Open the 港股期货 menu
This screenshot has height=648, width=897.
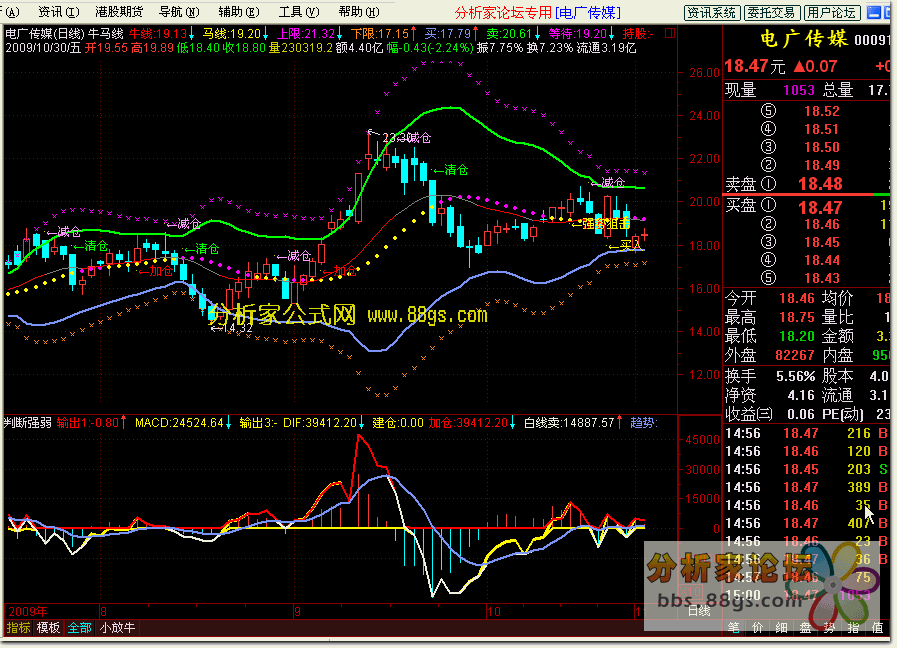coord(119,12)
